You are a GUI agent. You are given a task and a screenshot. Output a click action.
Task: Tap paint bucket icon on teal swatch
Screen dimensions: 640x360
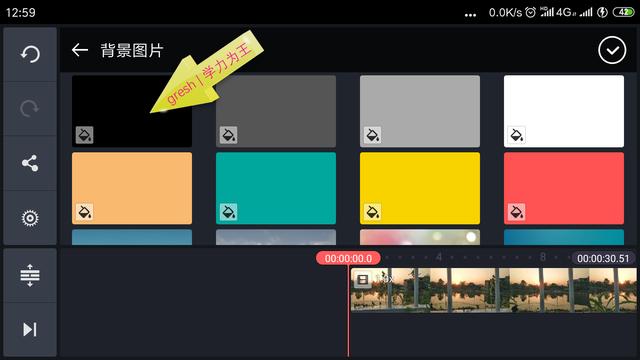(229, 212)
